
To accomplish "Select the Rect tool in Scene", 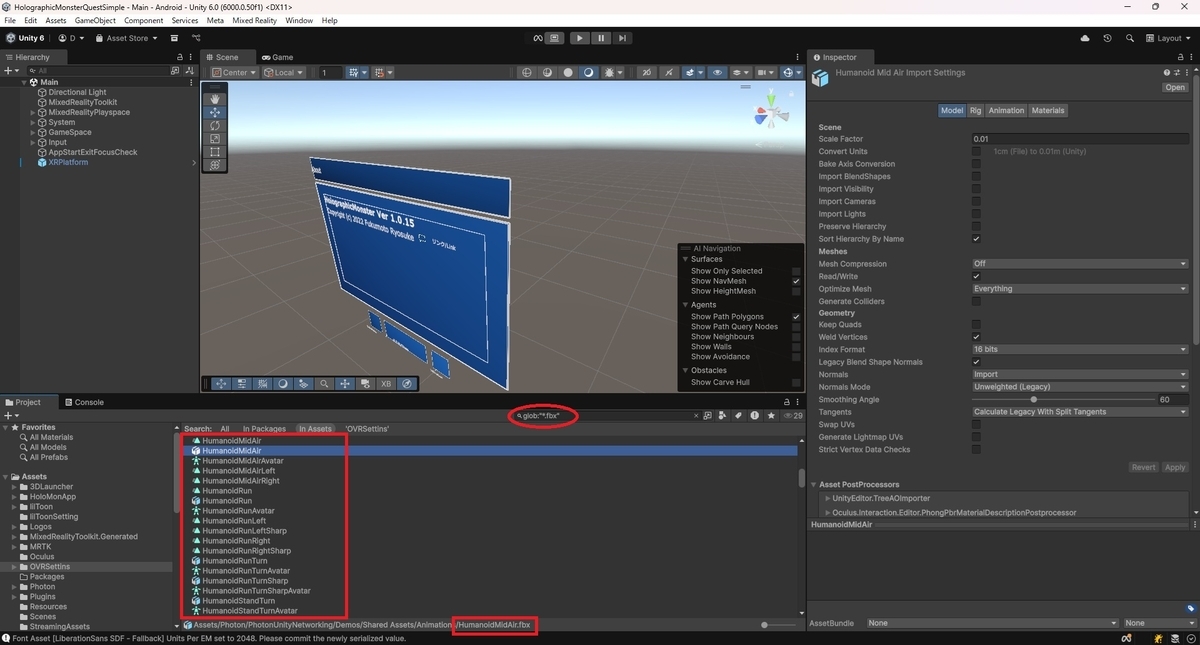I will (215, 152).
